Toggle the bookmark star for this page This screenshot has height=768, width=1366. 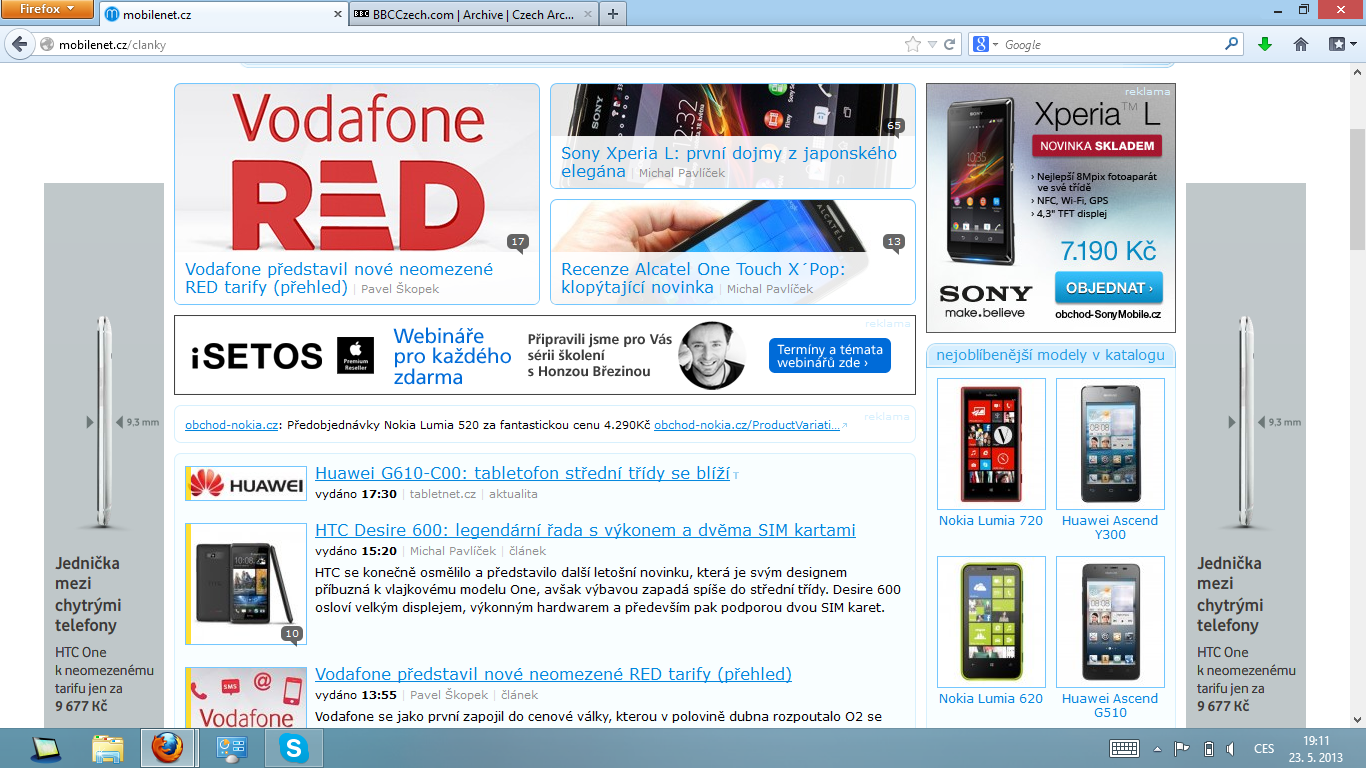coord(914,44)
